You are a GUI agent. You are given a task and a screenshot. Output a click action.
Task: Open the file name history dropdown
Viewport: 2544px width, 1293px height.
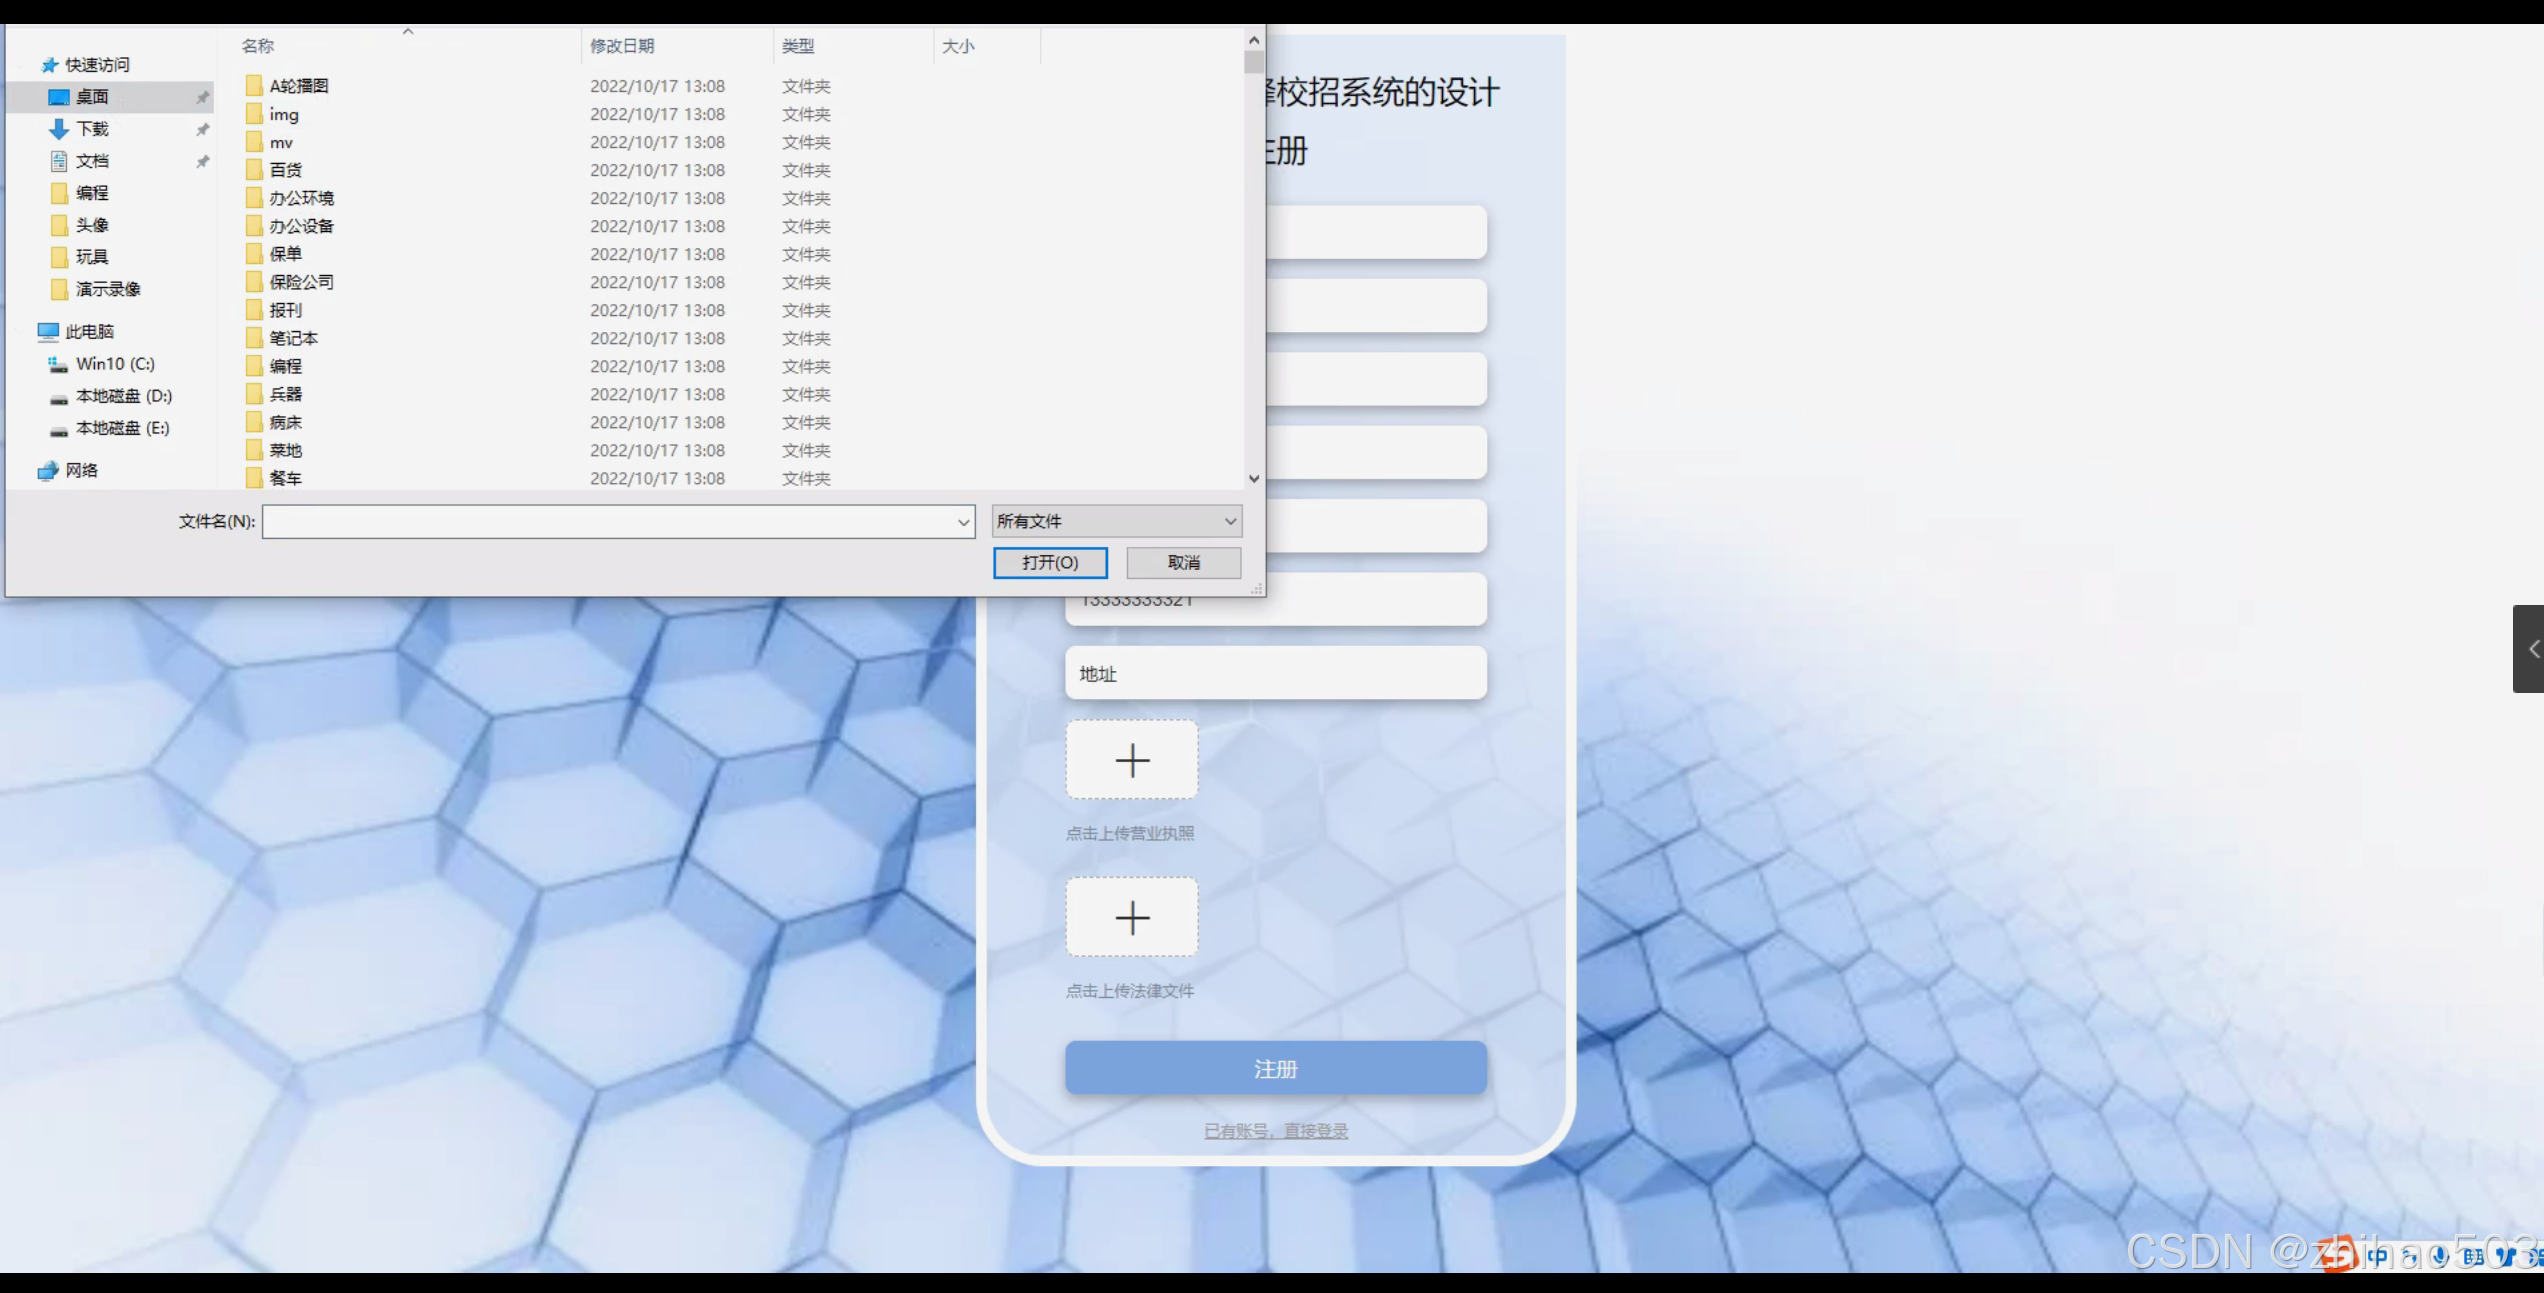963,522
